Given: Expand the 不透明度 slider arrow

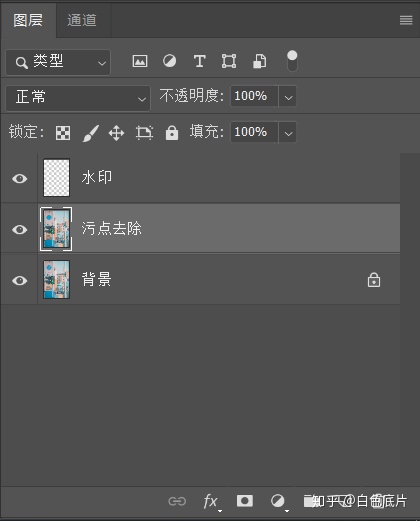Looking at the screenshot, I should click(288, 97).
